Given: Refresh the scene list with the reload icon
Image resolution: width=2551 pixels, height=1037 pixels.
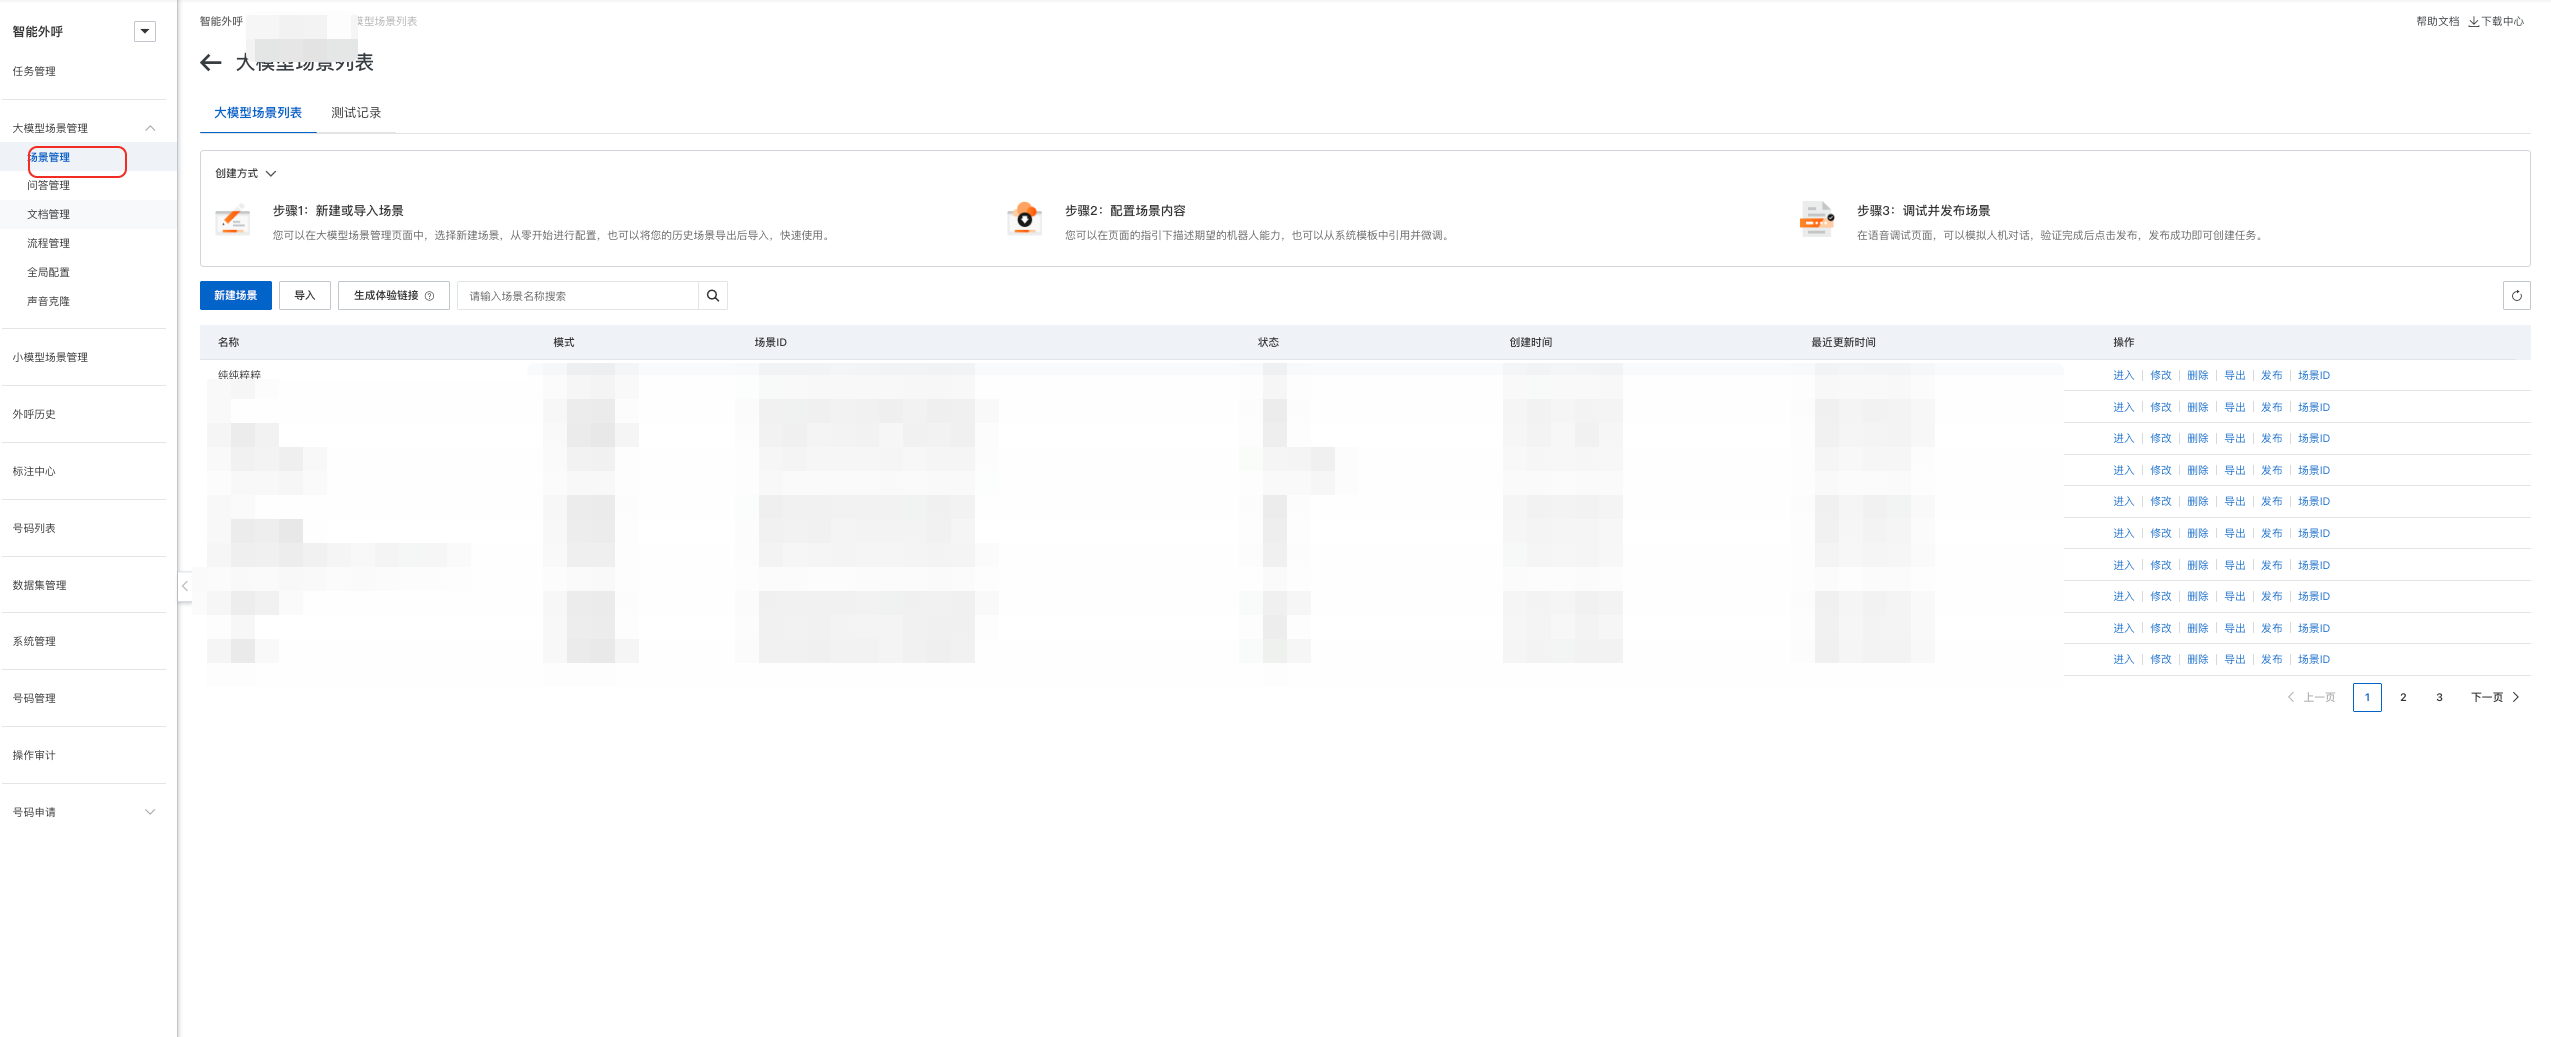Looking at the screenshot, I should coord(2516,296).
